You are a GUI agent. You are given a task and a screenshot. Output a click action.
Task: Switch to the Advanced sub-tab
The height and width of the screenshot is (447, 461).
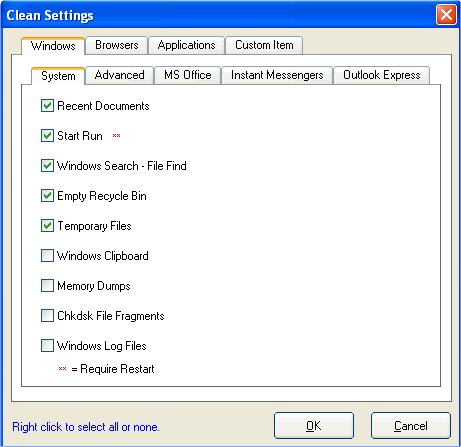click(x=119, y=75)
